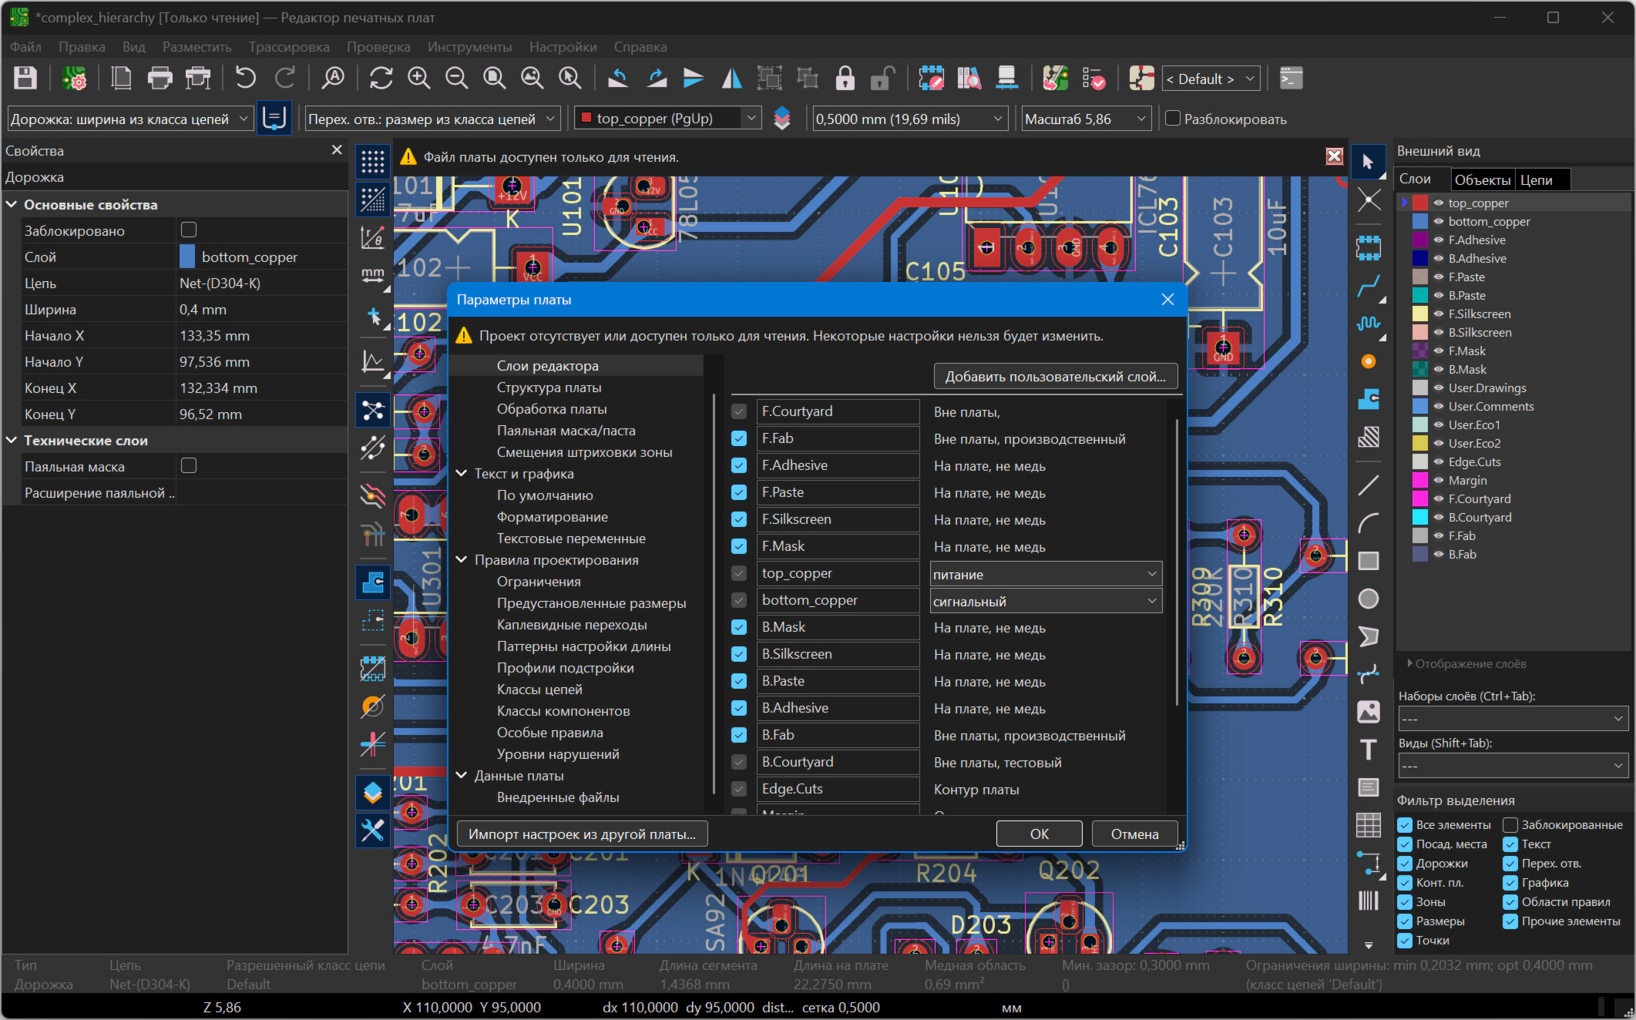Toggle the Все элементы selection filter
Image resolution: width=1636 pixels, height=1020 pixels.
(x=1405, y=825)
